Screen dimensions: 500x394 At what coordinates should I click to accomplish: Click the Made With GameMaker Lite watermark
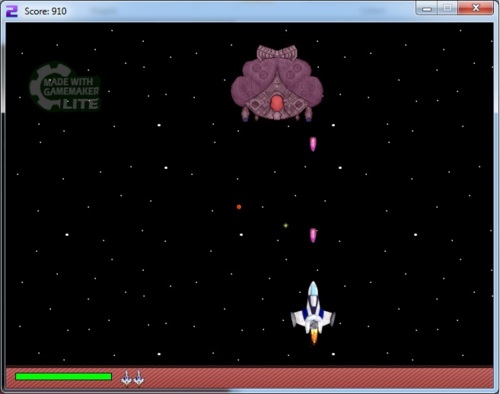pyautogui.click(x=65, y=87)
